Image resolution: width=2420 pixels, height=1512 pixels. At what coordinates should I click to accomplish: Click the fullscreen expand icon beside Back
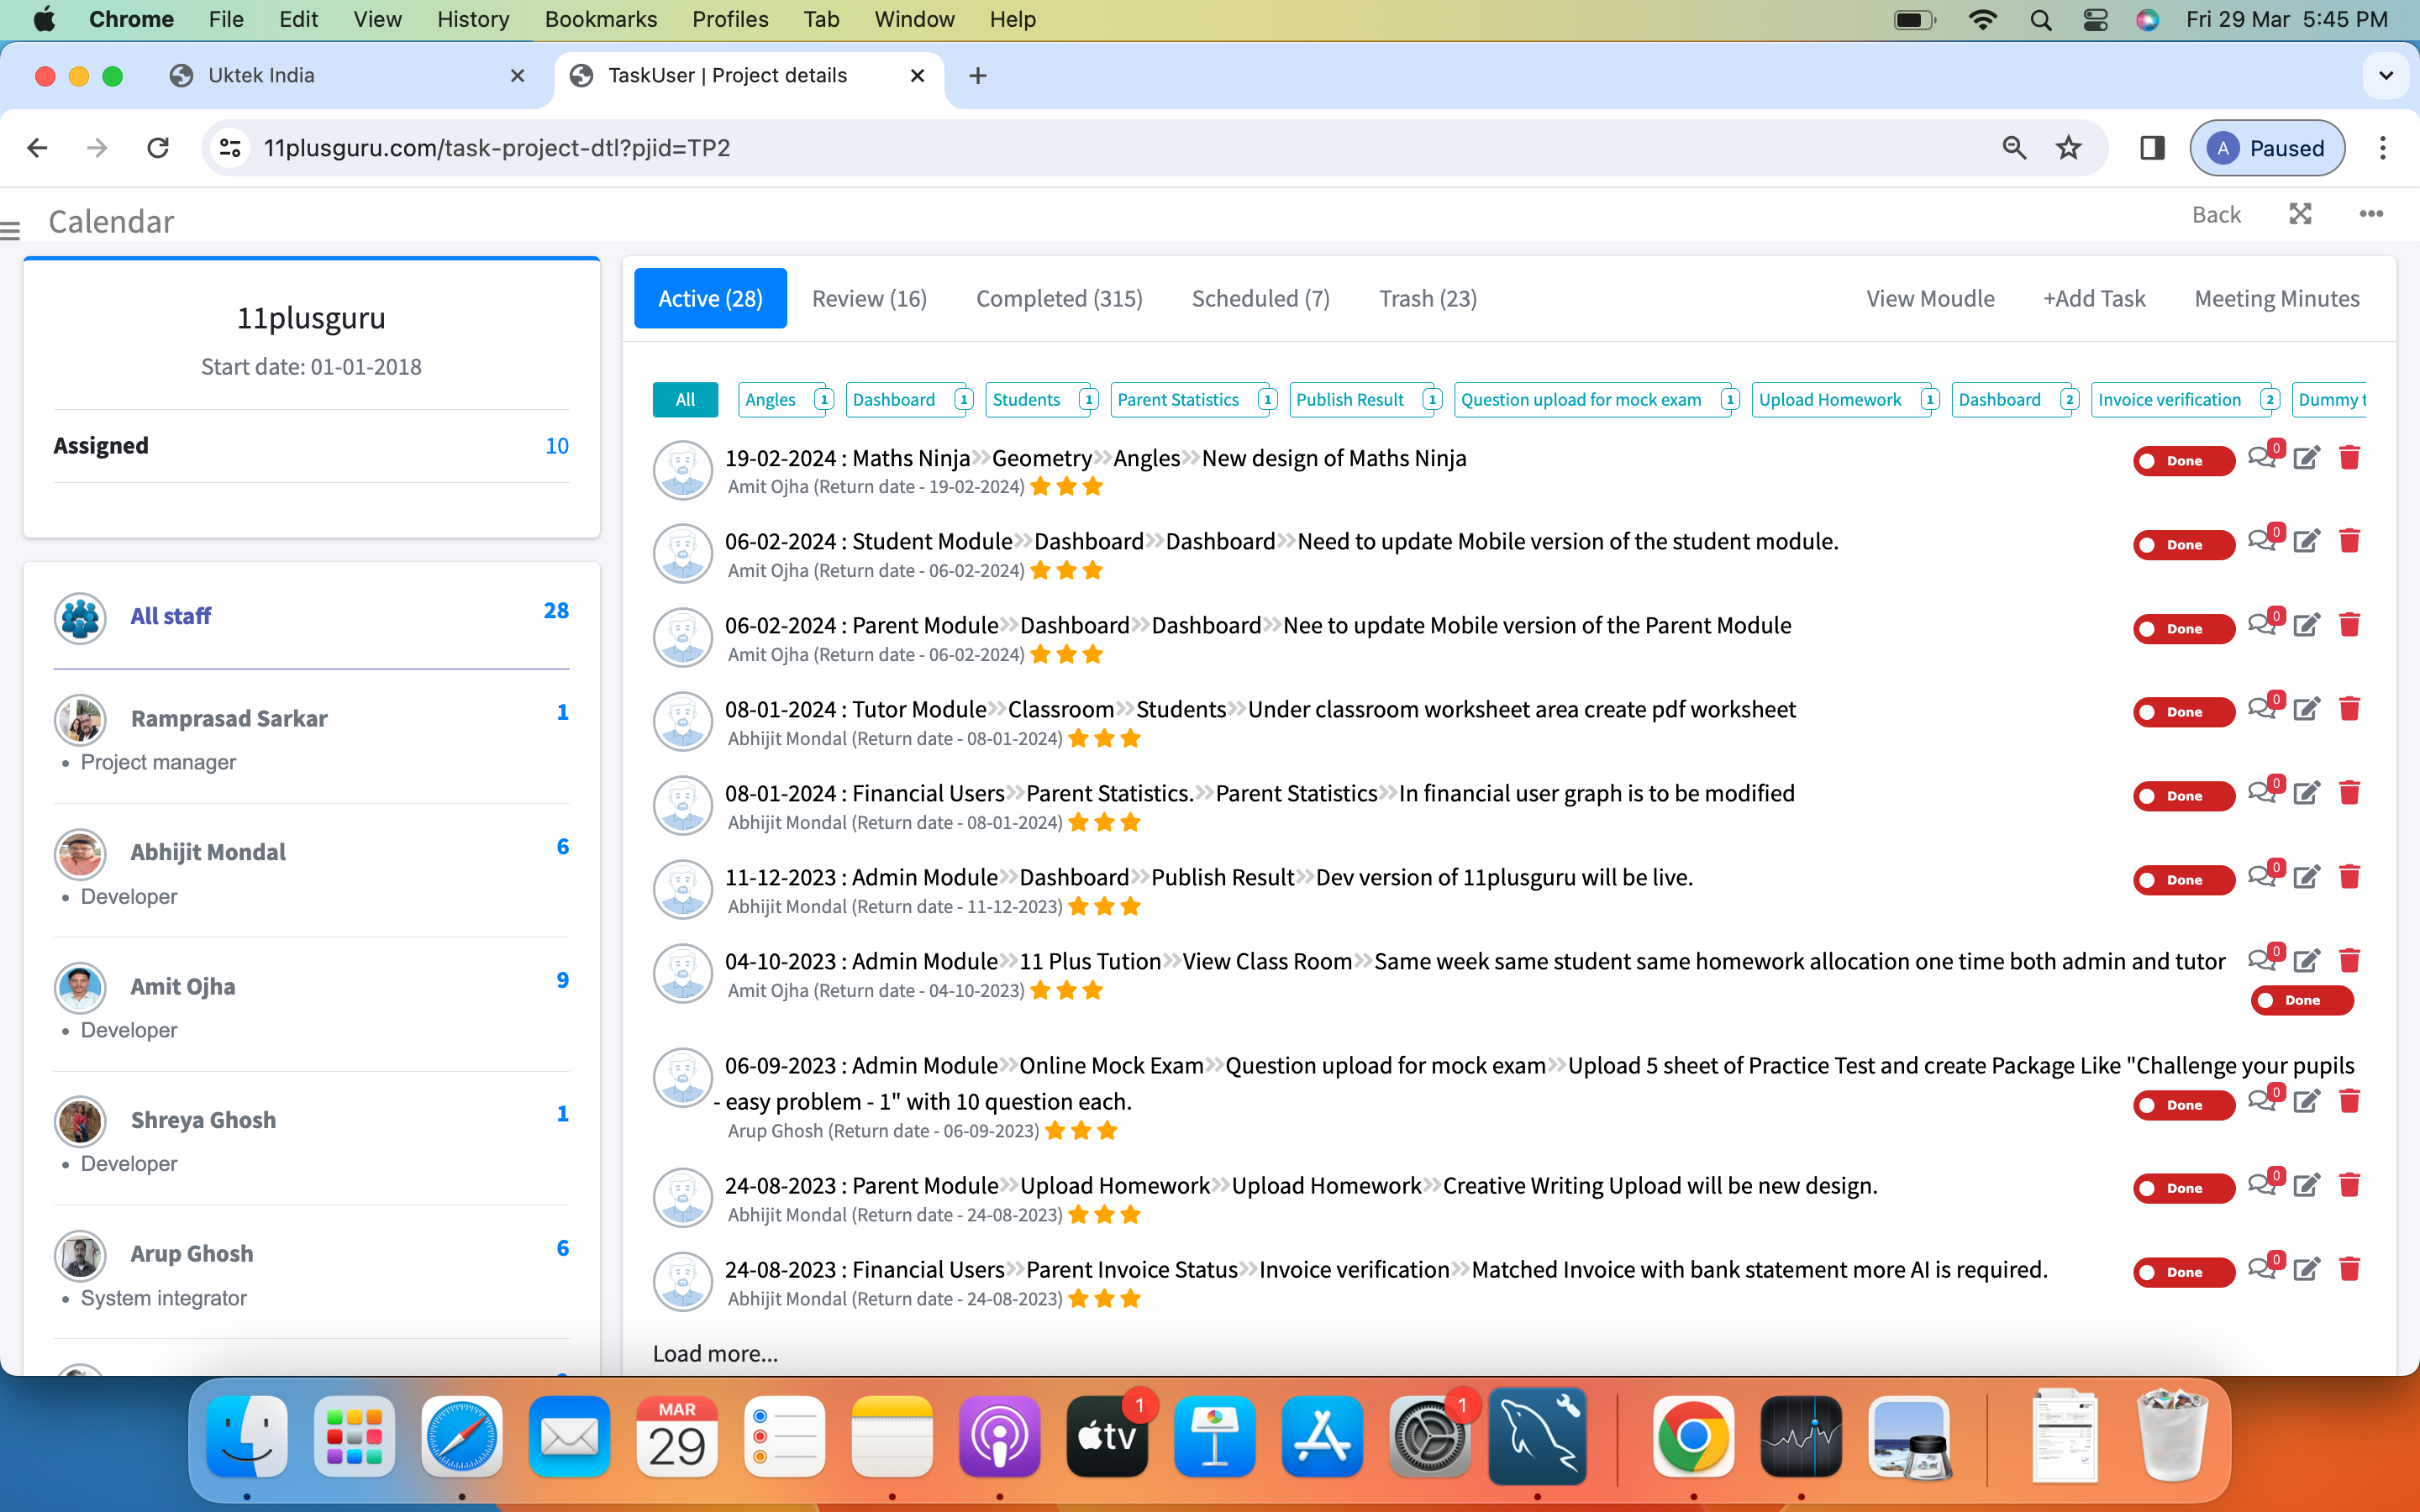click(2300, 214)
